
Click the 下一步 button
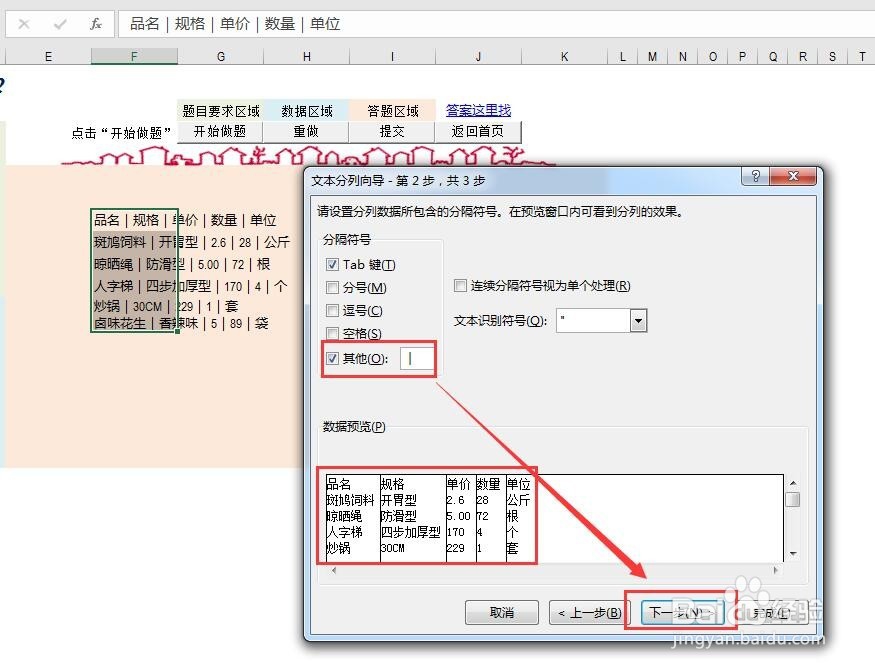pos(682,612)
